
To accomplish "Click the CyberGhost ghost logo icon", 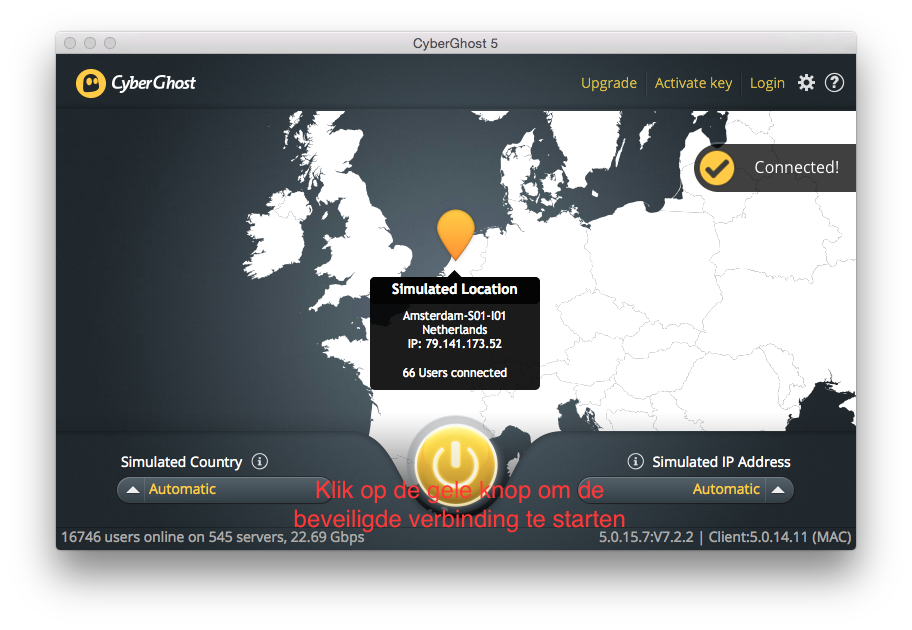I will [x=90, y=83].
